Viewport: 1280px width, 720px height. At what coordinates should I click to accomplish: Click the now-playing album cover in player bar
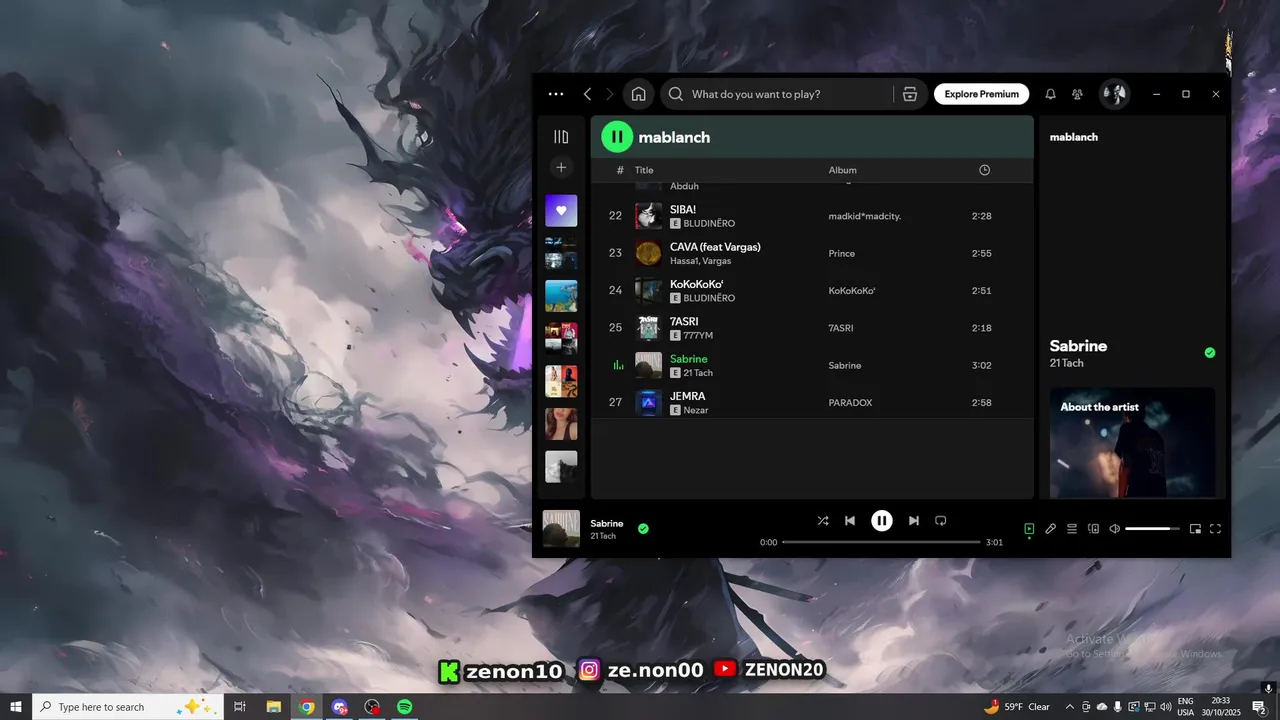561,529
